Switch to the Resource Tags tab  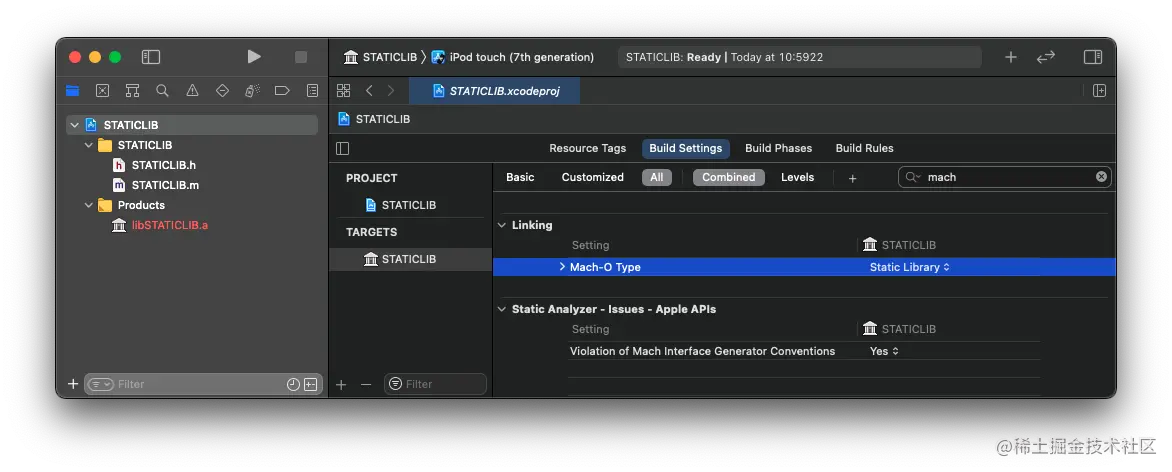click(x=587, y=148)
